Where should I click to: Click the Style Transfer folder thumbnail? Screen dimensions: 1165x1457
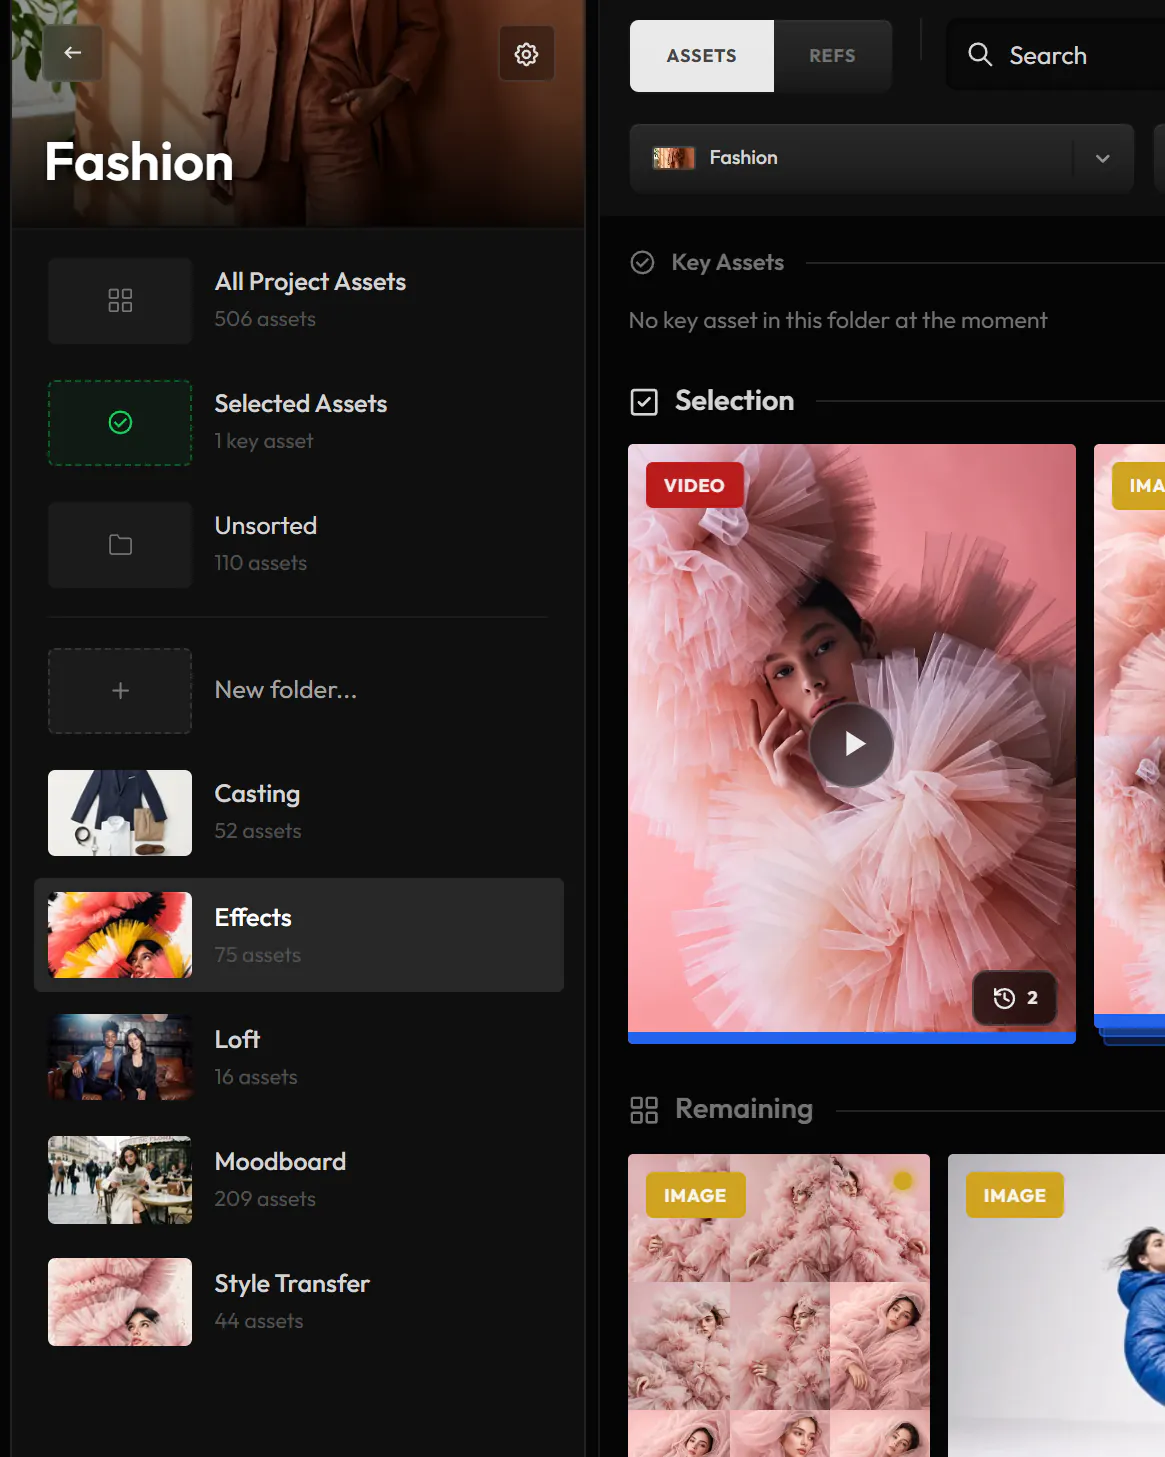click(x=120, y=1302)
